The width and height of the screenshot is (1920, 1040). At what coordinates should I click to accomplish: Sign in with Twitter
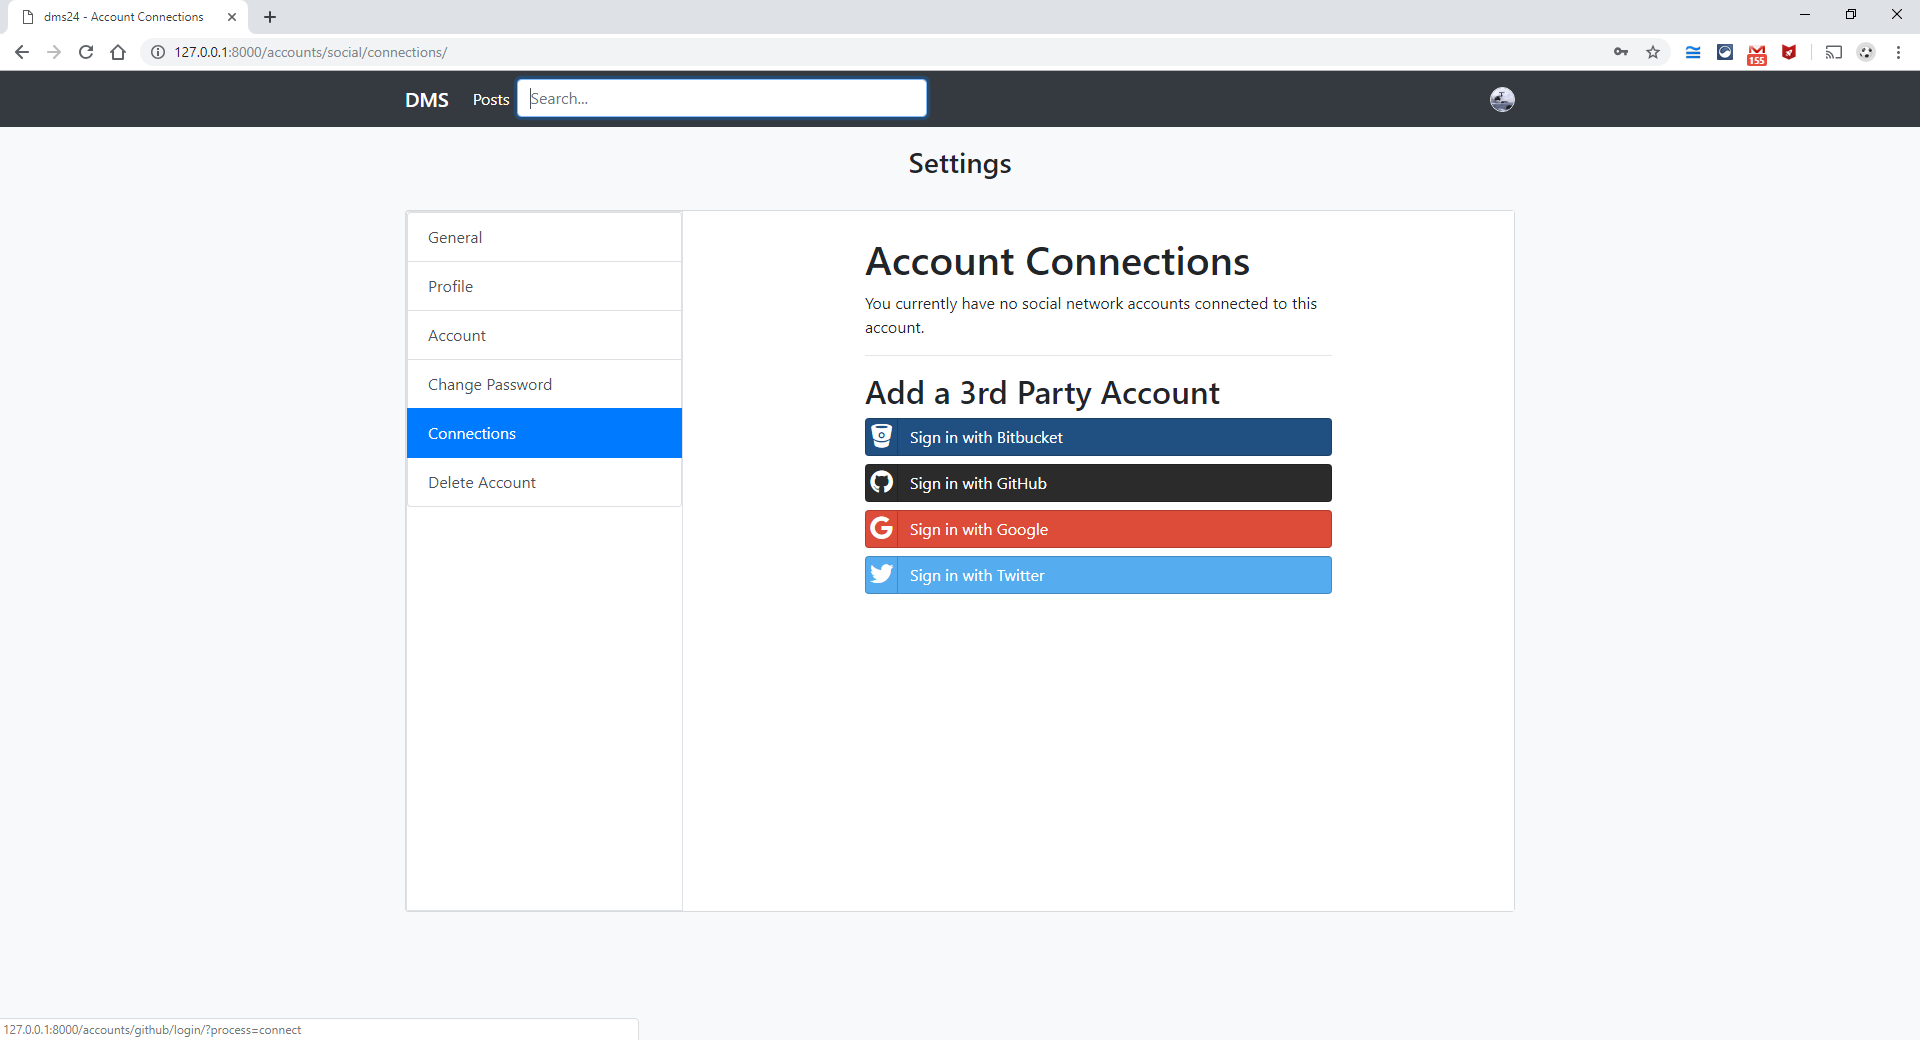(x=1098, y=575)
